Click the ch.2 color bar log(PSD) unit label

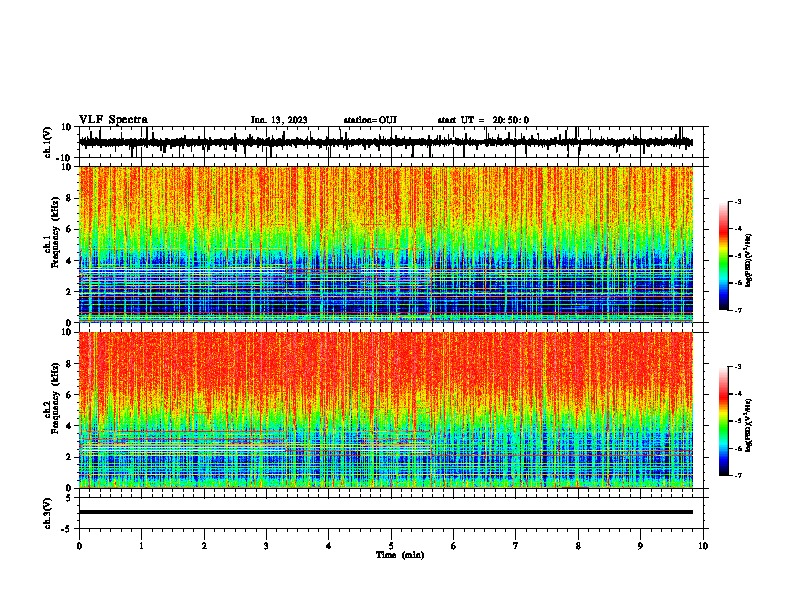pos(749,425)
